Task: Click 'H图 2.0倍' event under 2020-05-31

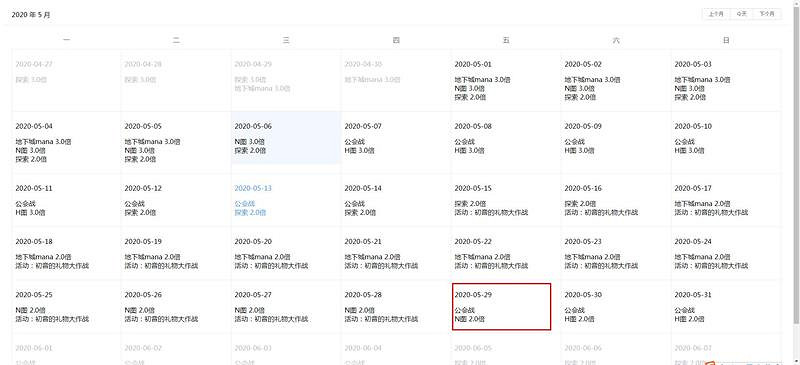Action: pyautogui.click(x=689, y=319)
